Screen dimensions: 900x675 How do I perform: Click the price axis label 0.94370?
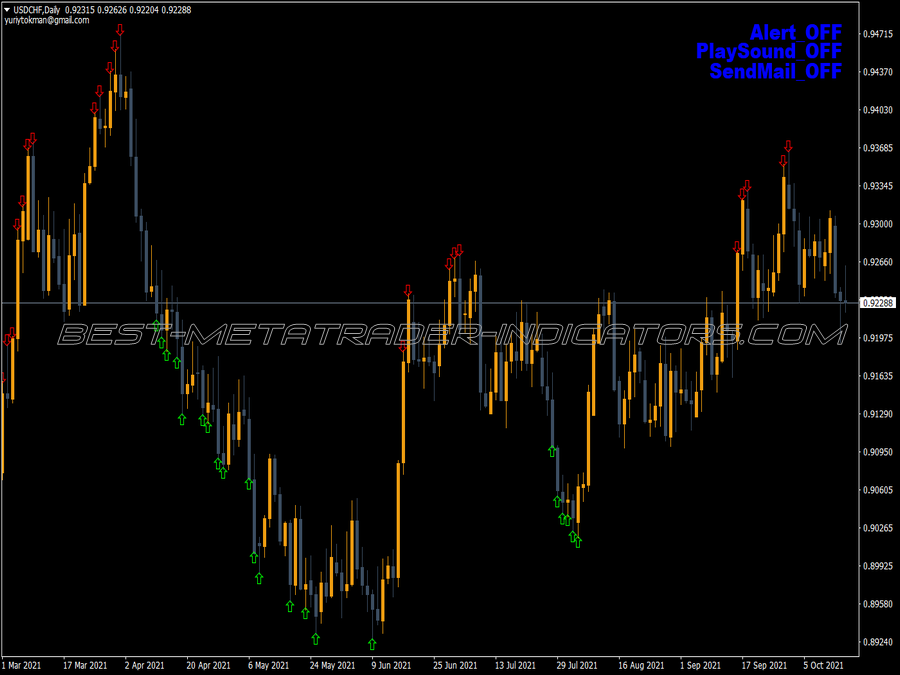[x=878, y=72]
